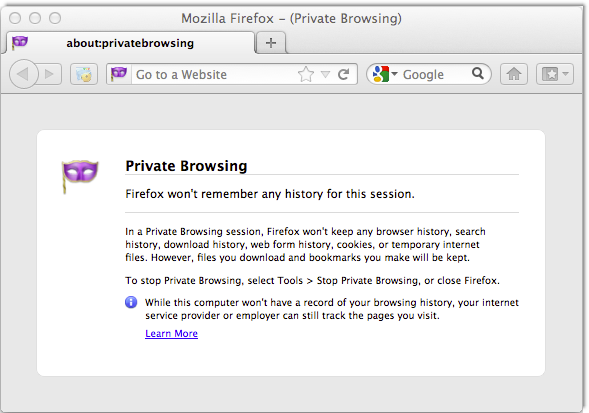Click the Go to a Website field
Screen dimensions: 589x413
(x=214, y=74)
